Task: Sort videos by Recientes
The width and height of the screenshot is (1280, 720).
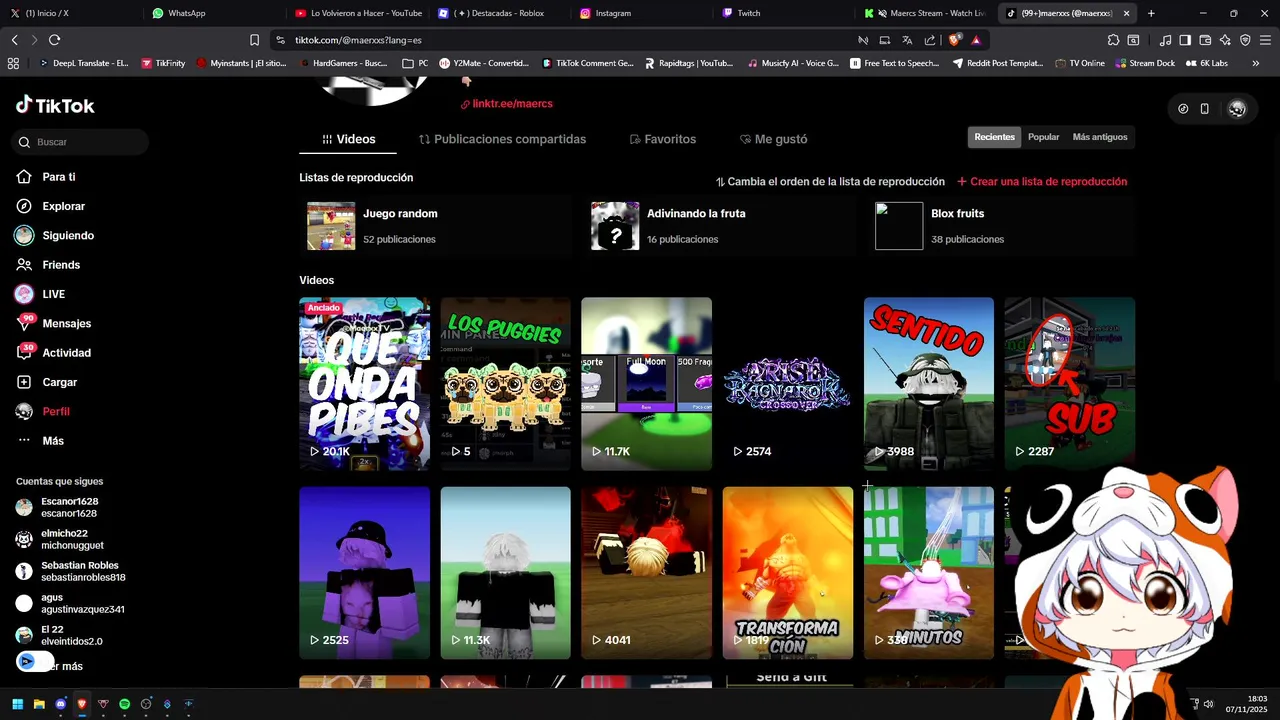Action: (x=994, y=137)
